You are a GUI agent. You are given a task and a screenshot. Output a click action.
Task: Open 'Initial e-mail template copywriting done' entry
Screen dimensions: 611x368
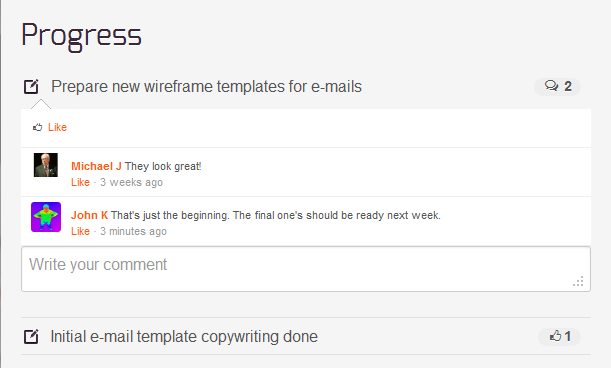tap(184, 336)
